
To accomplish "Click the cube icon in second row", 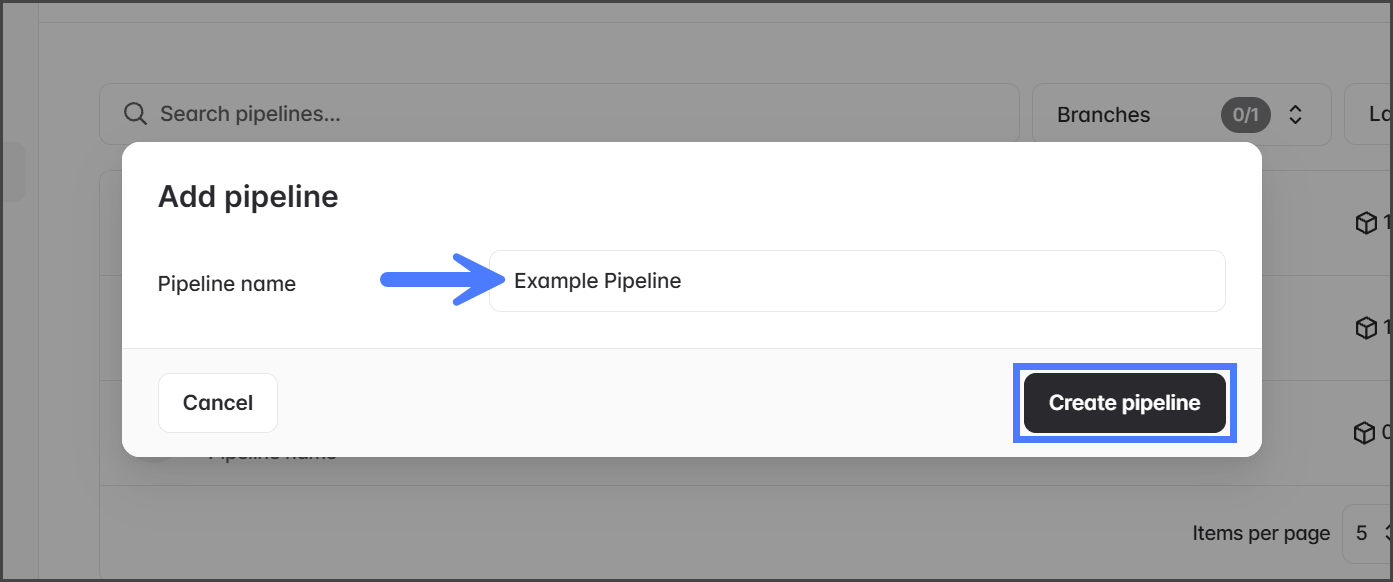I will pyautogui.click(x=1365, y=328).
